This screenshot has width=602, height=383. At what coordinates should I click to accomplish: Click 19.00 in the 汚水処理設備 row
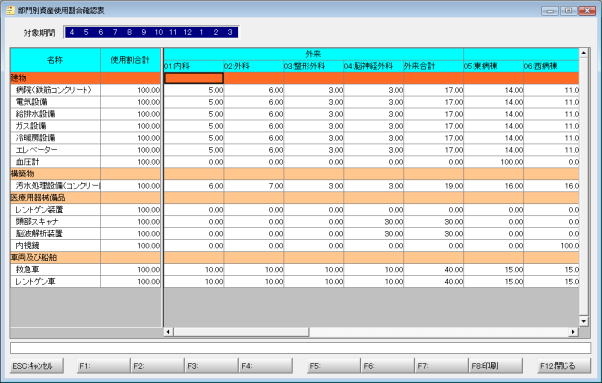click(x=433, y=186)
